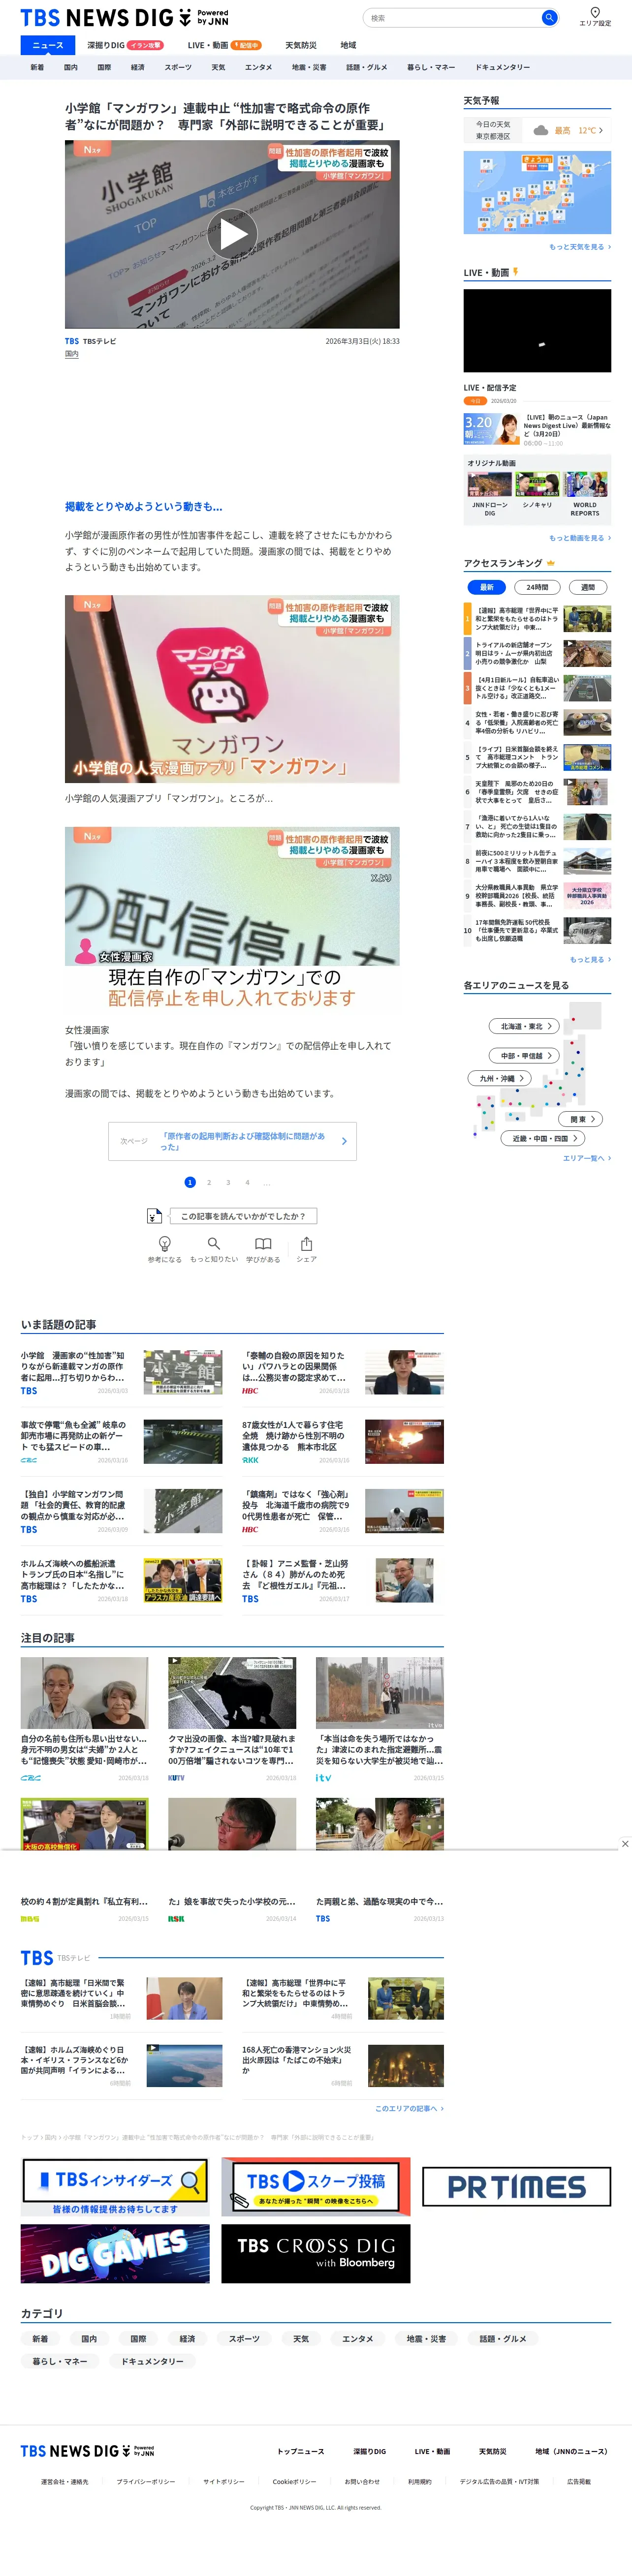Select the 最新 ranking filter
632x2576 pixels.
pos(486,587)
